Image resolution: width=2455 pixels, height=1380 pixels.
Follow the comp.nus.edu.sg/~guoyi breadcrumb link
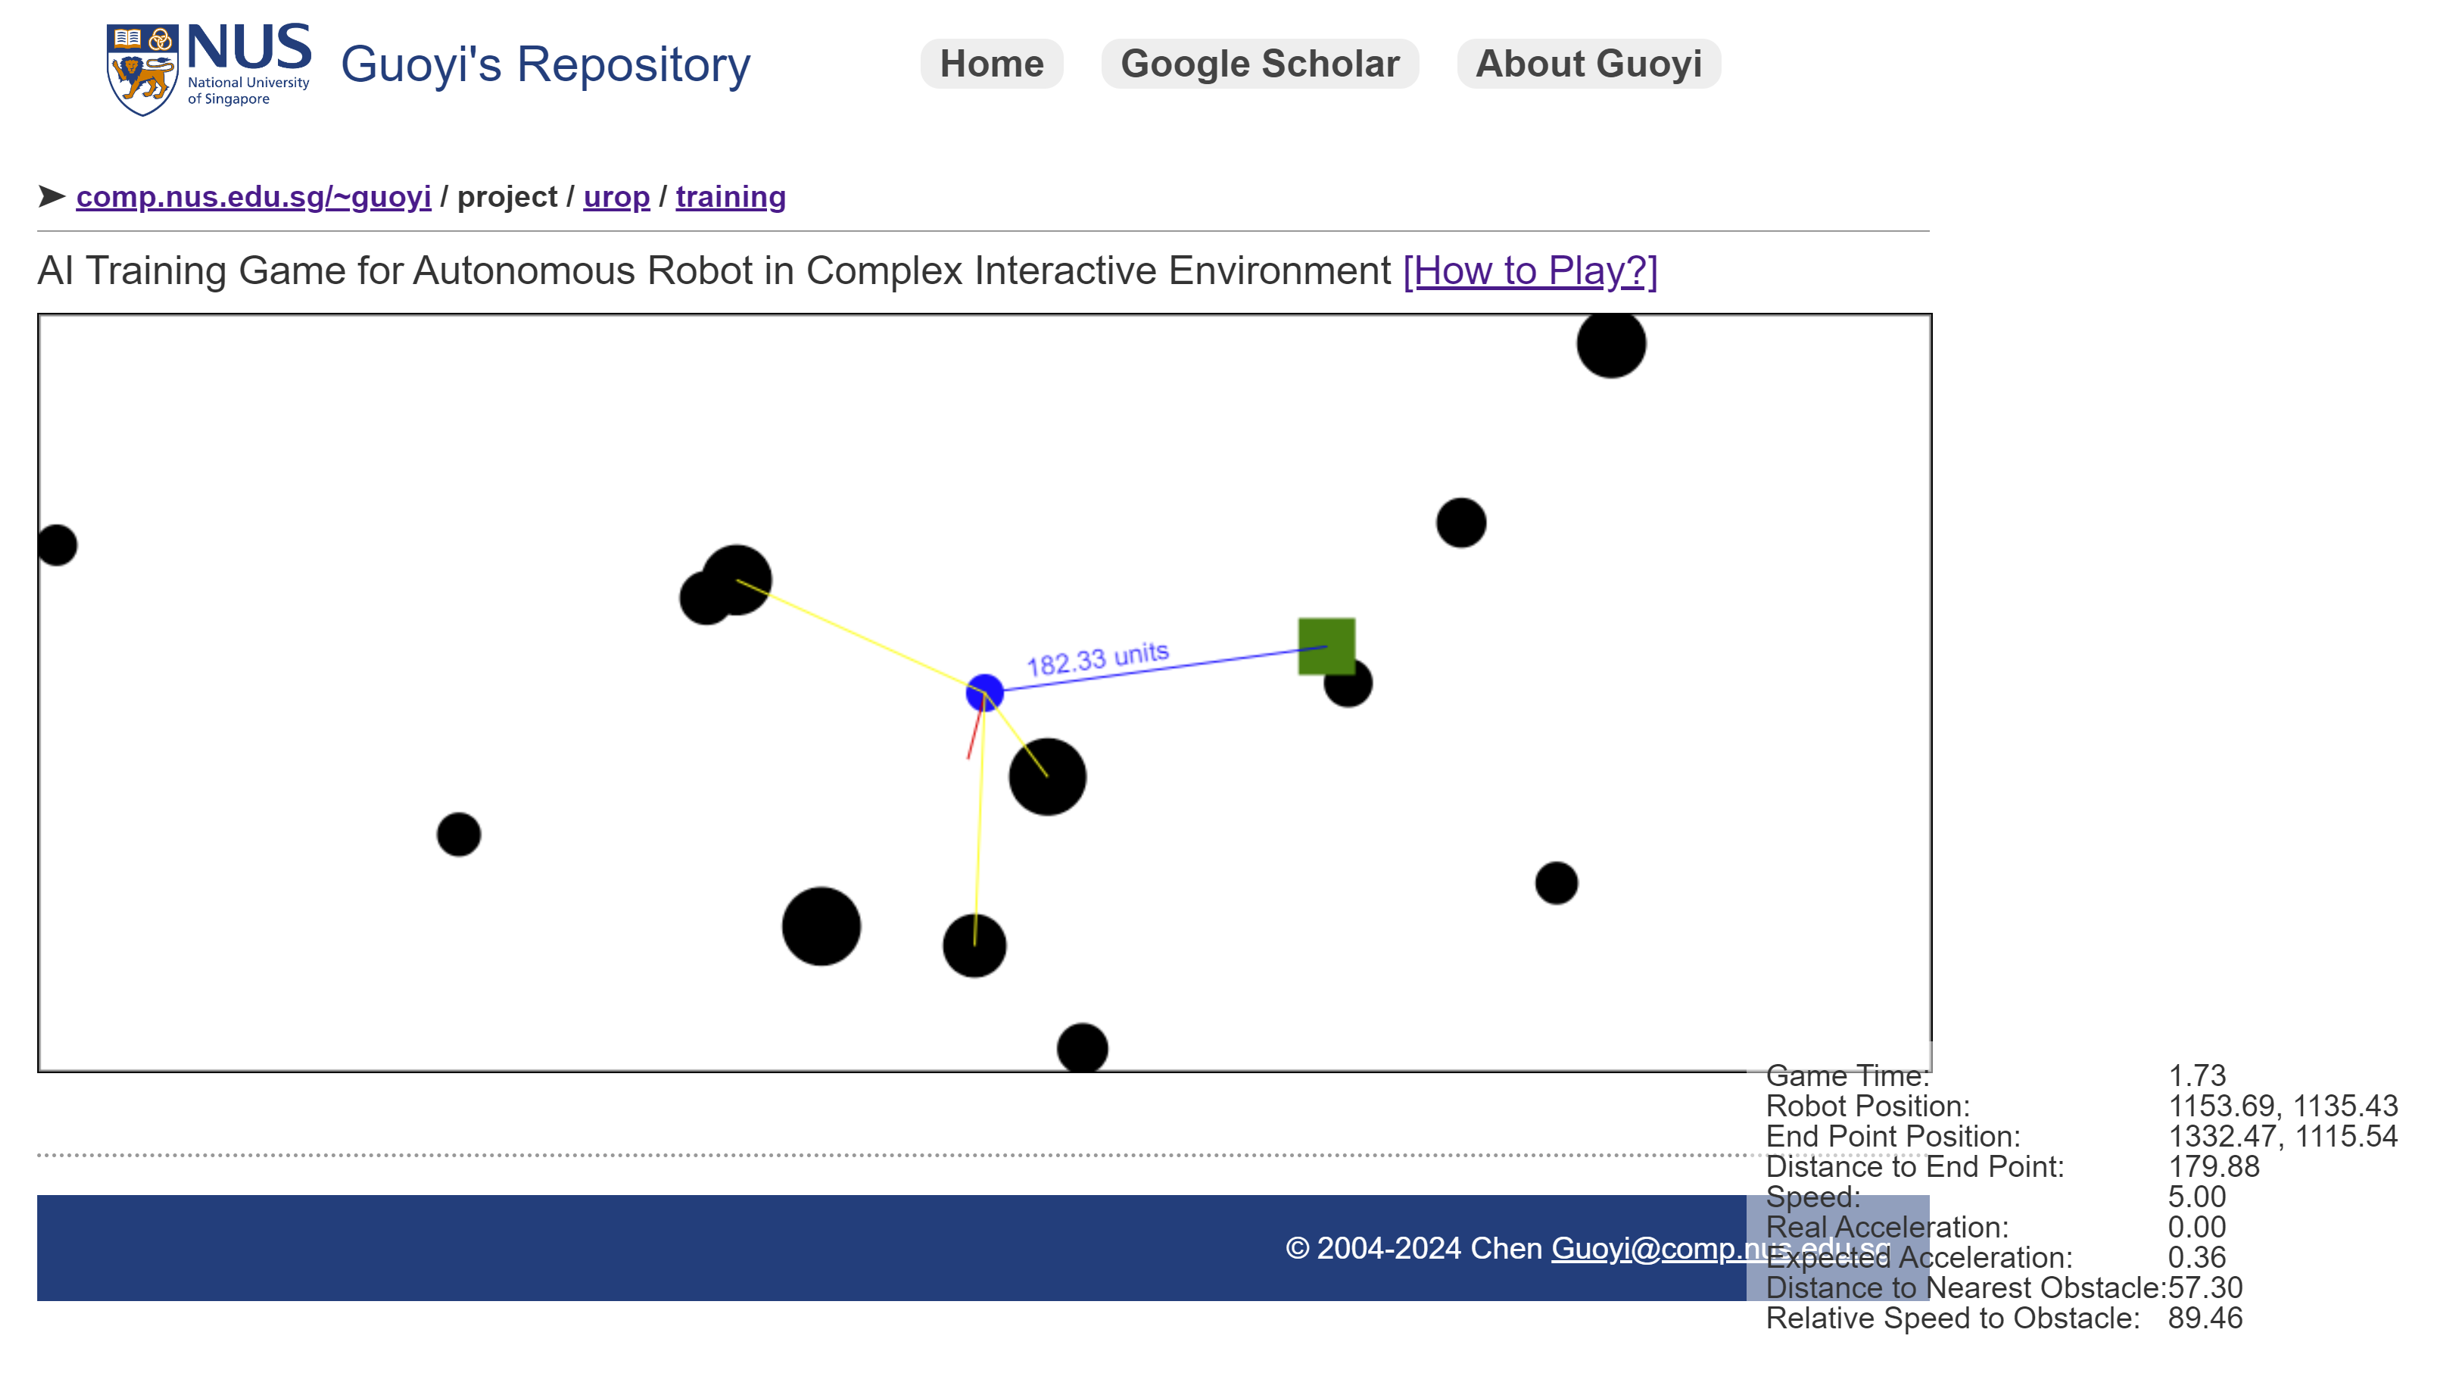(254, 197)
